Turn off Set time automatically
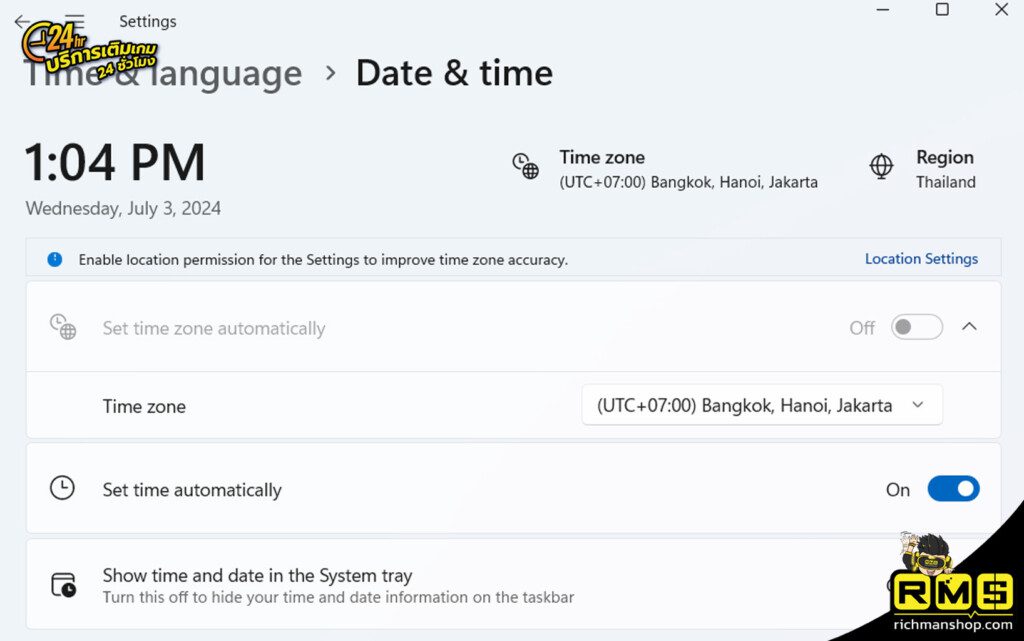Screen dimensions: 1024x641 953,488
